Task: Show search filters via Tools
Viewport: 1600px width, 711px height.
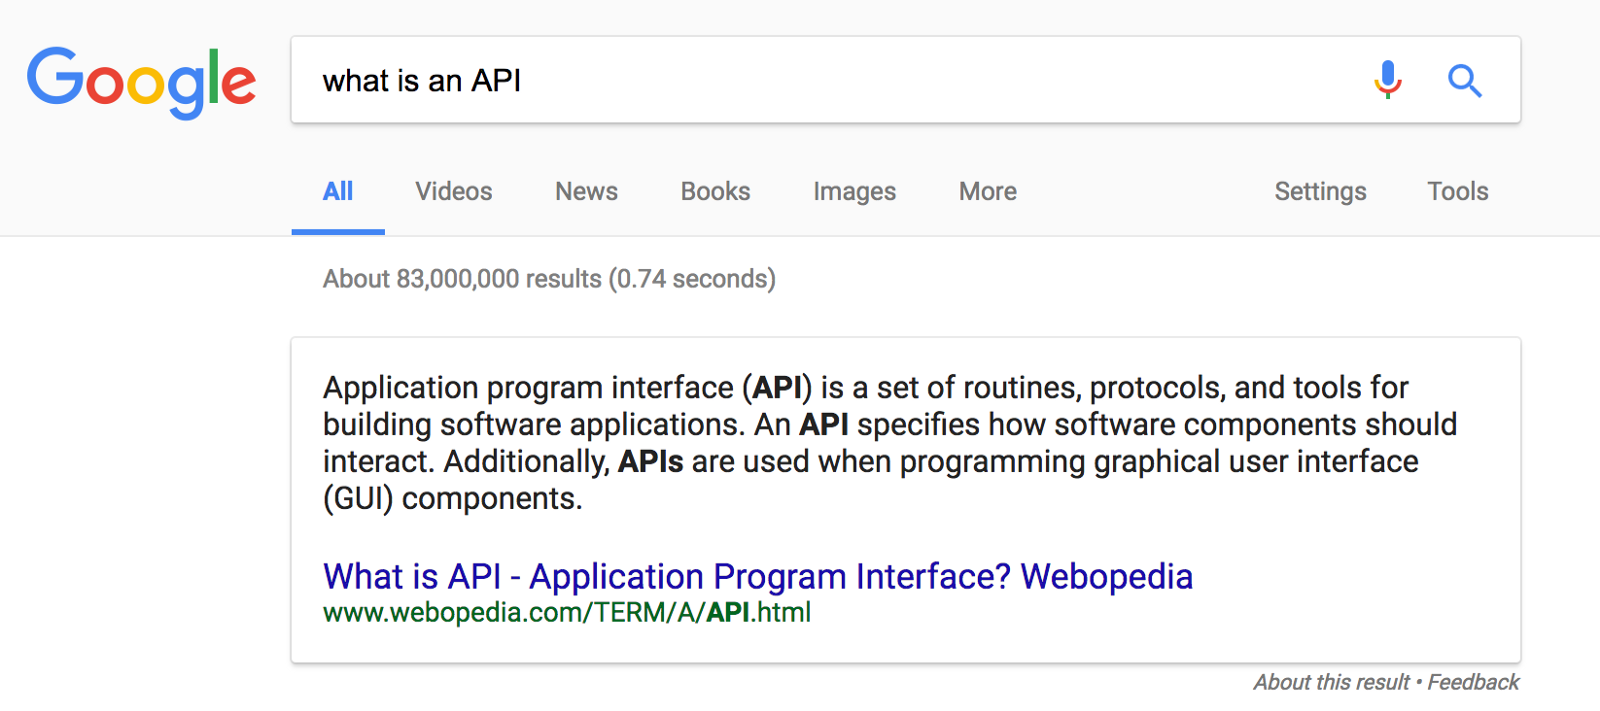Action: coord(1457,191)
